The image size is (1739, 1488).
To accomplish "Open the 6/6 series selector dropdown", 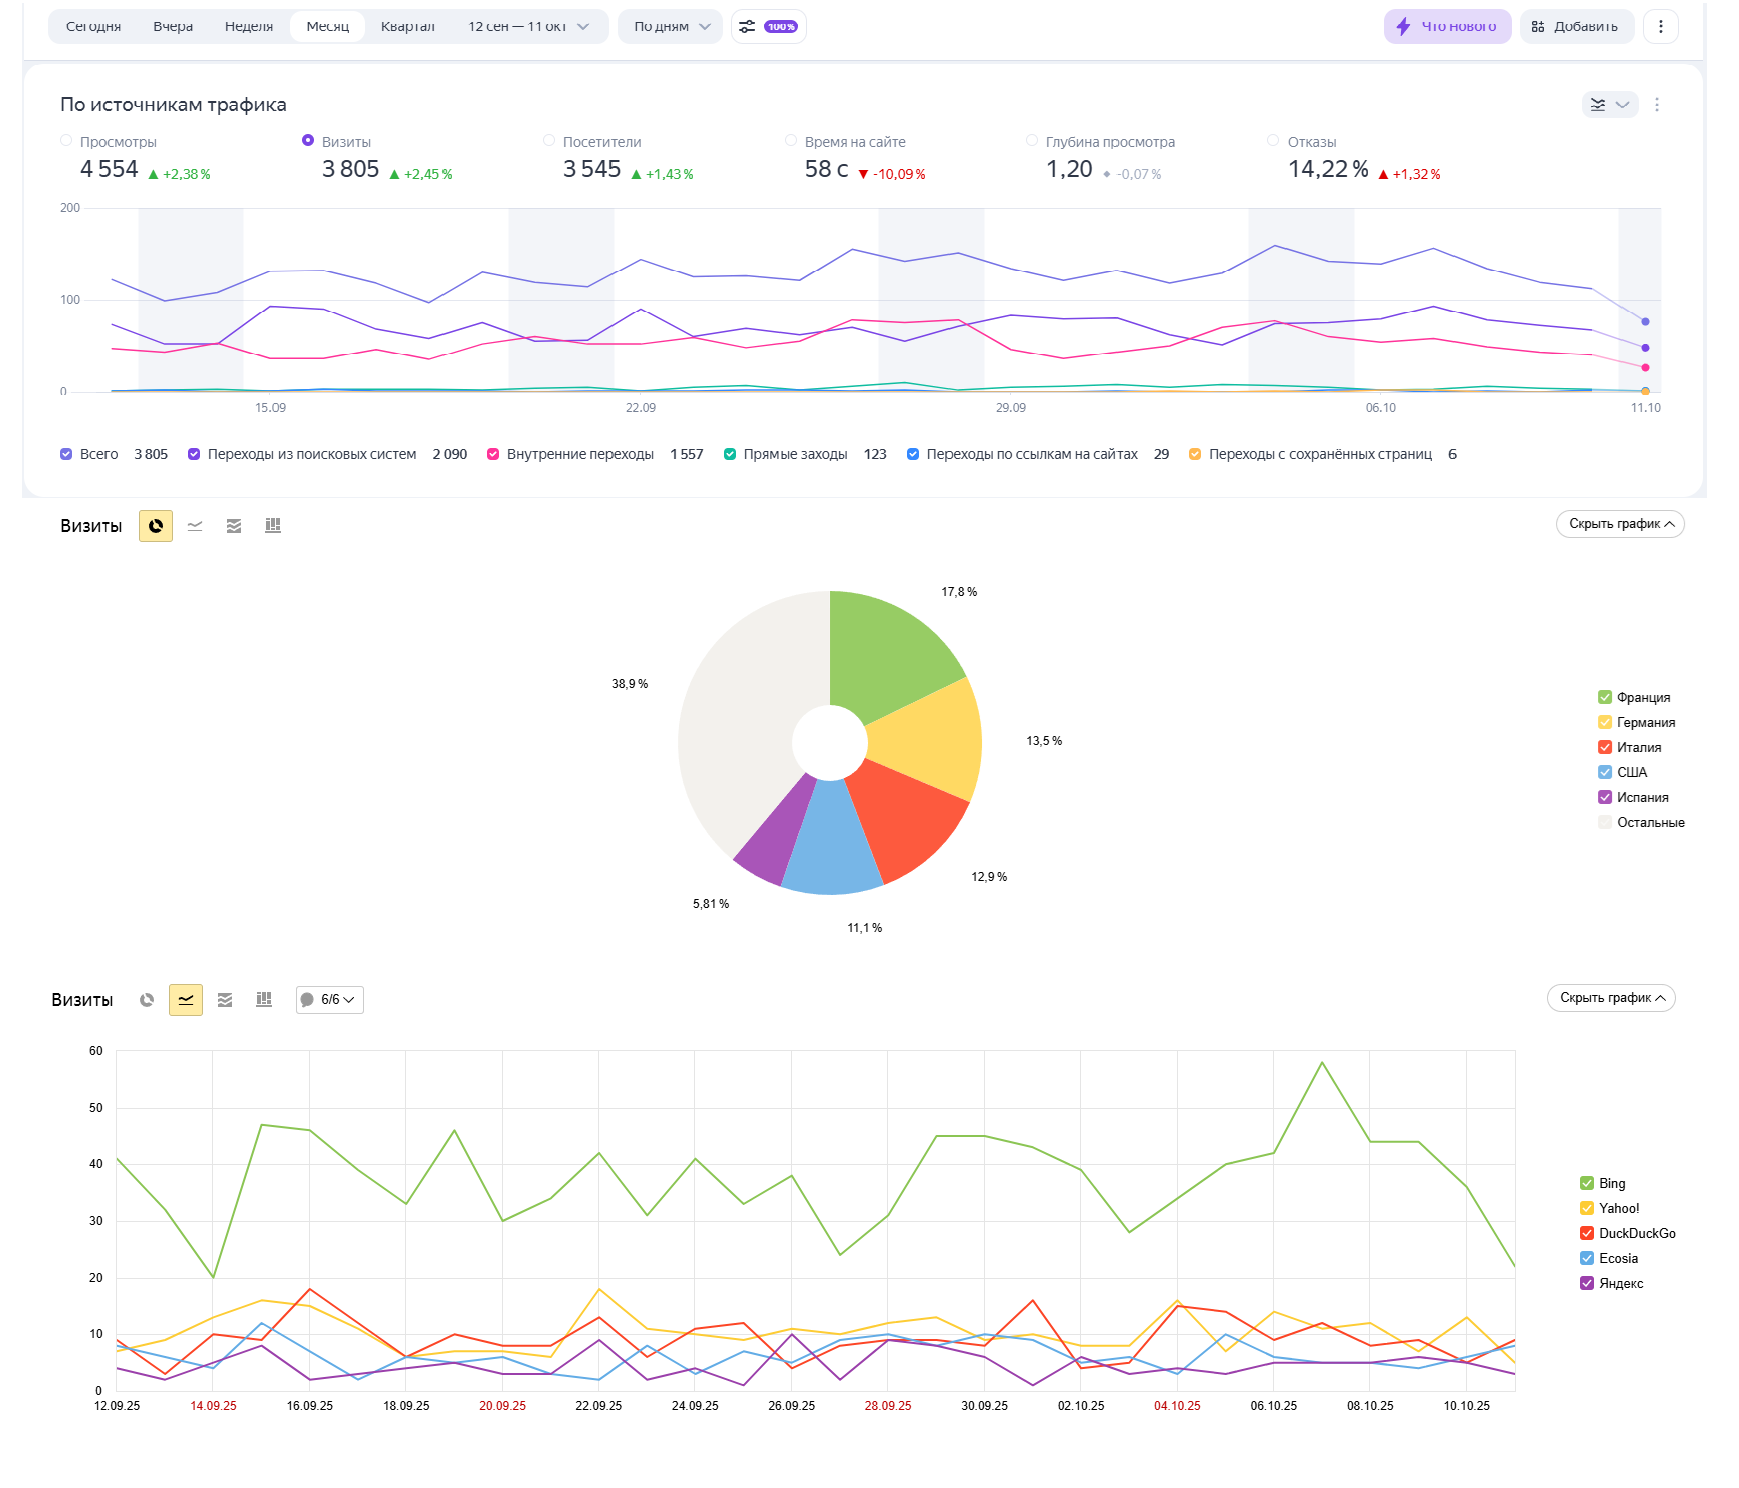I will 330,1000.
